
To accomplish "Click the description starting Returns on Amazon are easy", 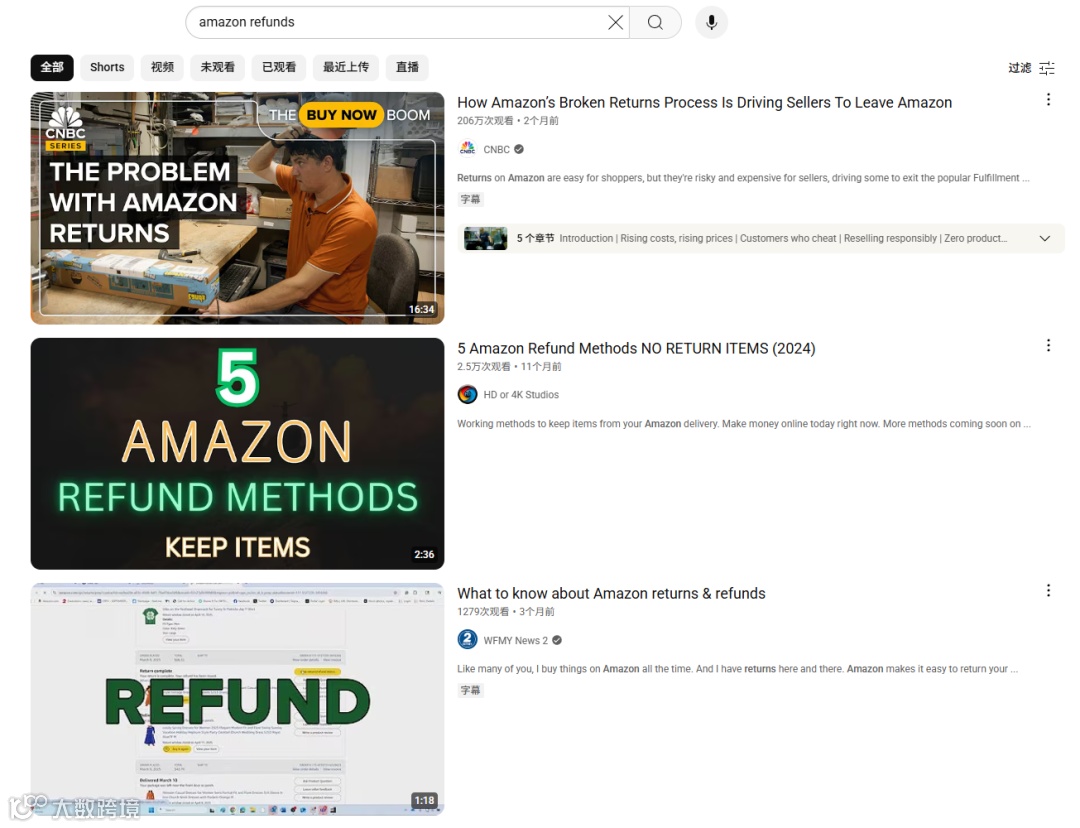I will point(744,178).
